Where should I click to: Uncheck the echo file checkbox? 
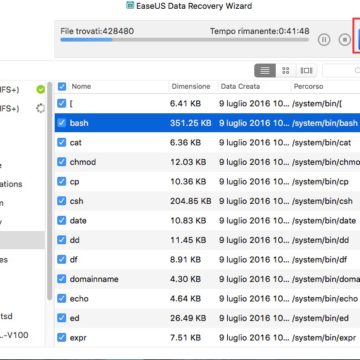(x=62, y=298)
